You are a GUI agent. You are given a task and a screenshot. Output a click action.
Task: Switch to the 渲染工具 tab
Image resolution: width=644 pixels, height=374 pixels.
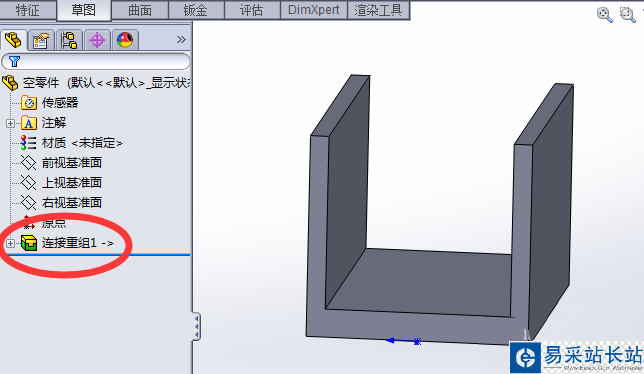(378, 10)
